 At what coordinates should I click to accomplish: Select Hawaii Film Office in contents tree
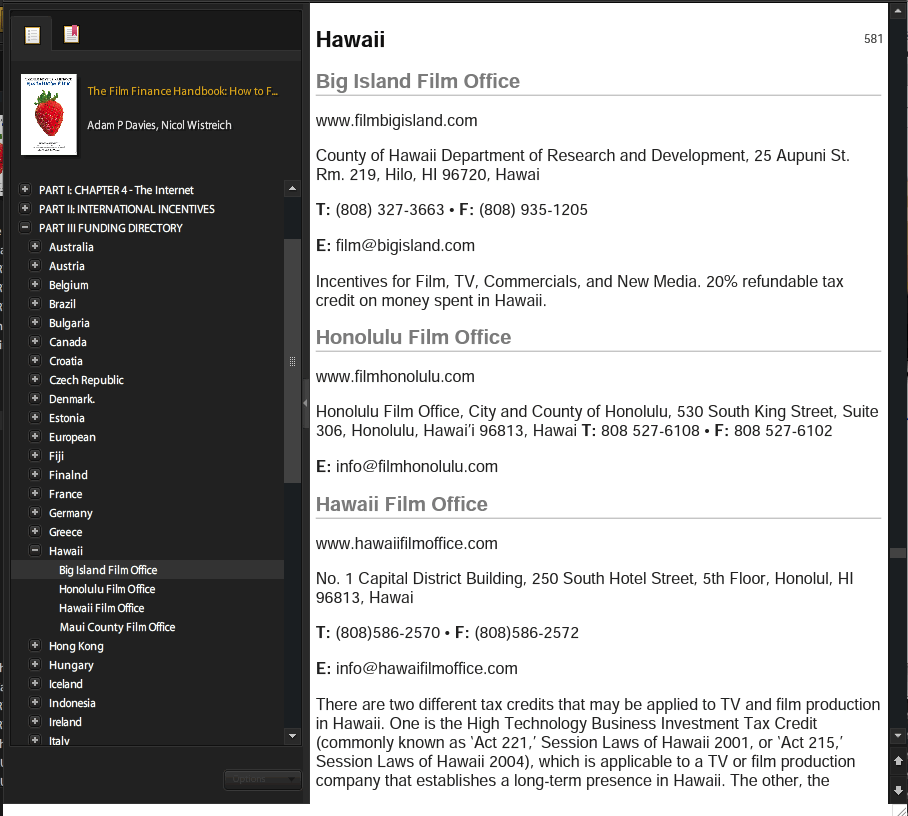click(x=101, y=608)
